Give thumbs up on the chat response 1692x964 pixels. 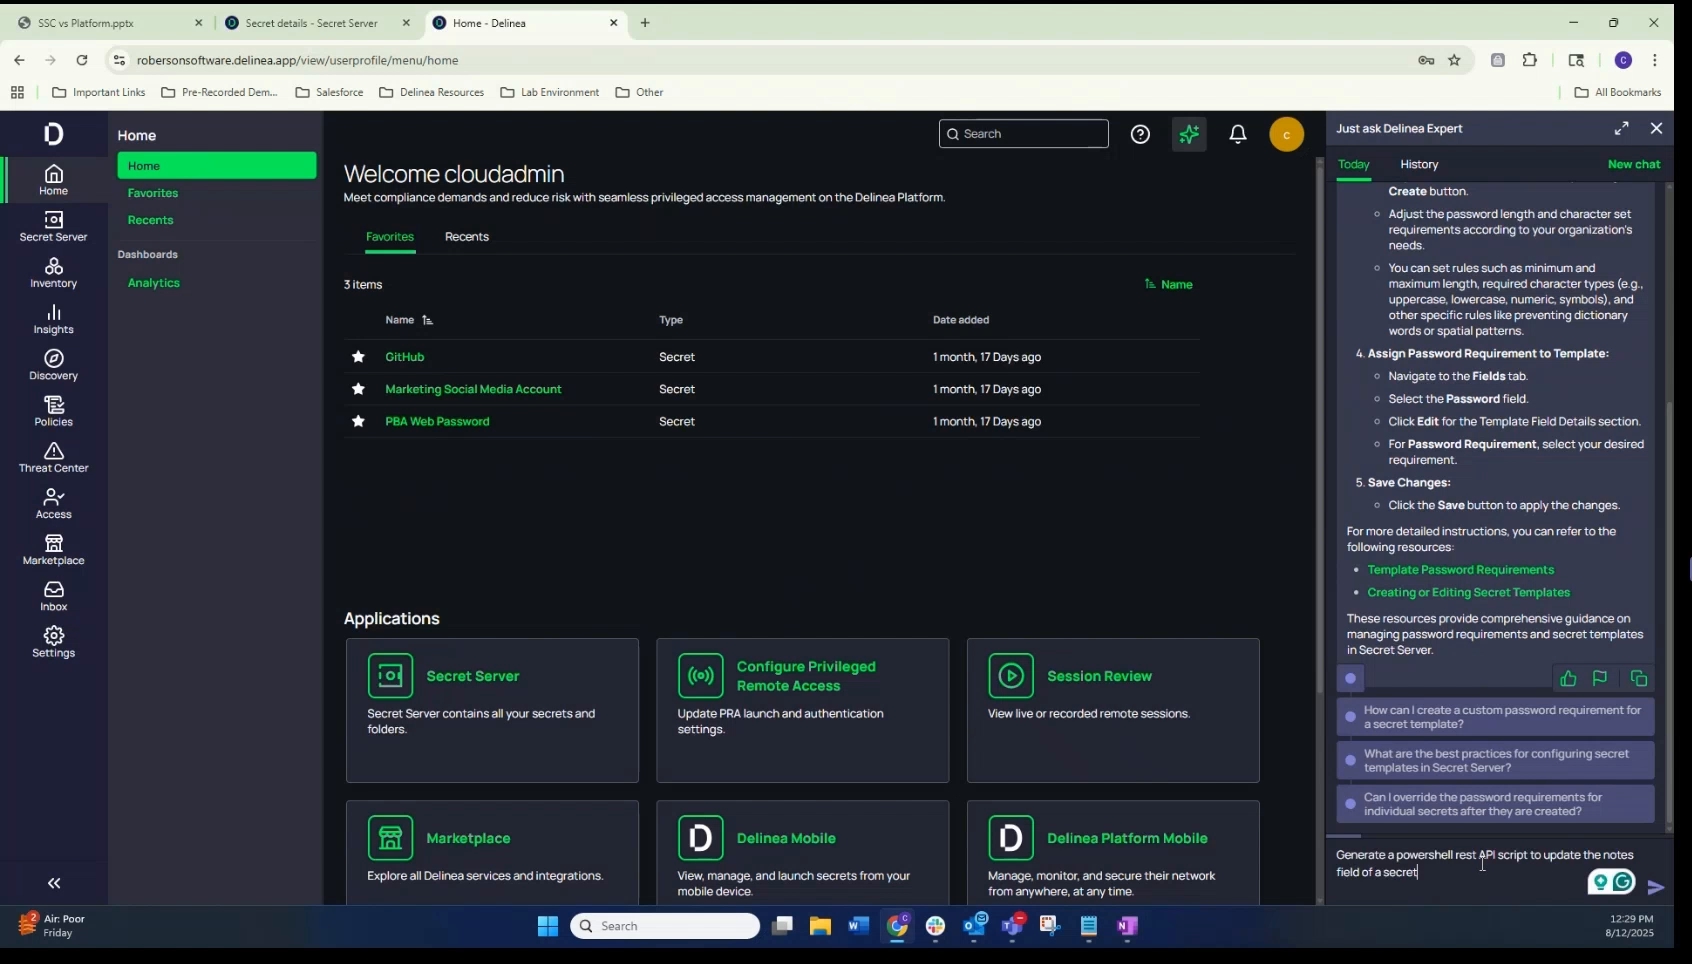pyautogui.click(x=1567, y=678)
